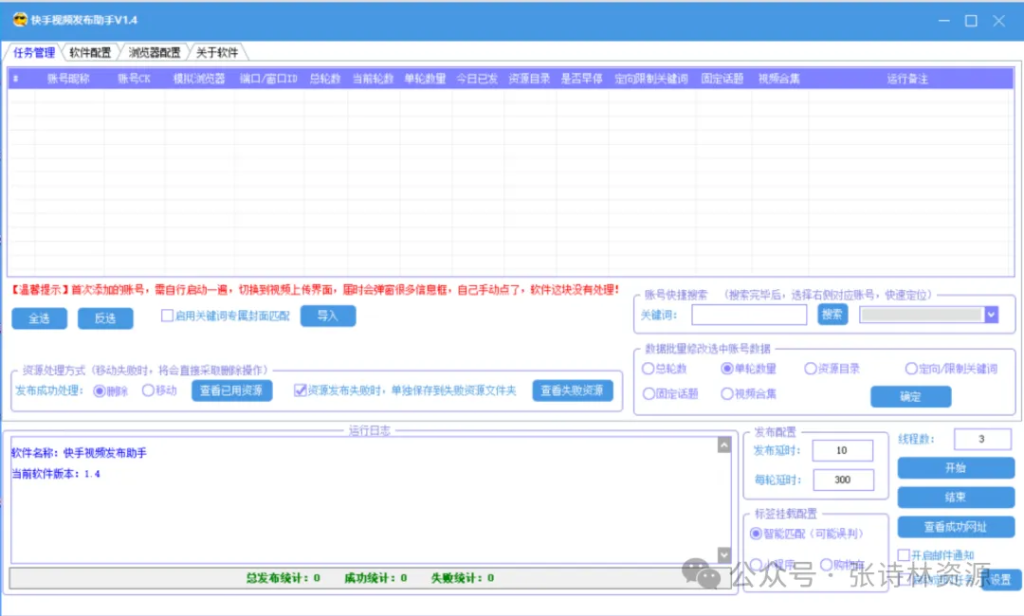Click the 资源目录 column header
This screenshot has height=616, width=1024.
click(x=529, y=79)
